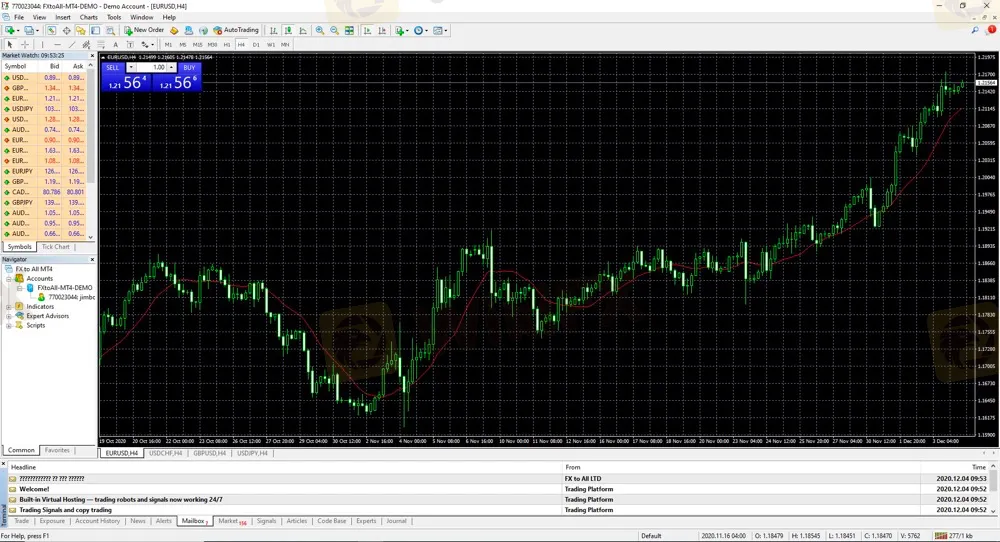Open the chart periodicity clock dropdown
Screen dimensions: 1000x542
pyautogui.click(x=421, y=31)
